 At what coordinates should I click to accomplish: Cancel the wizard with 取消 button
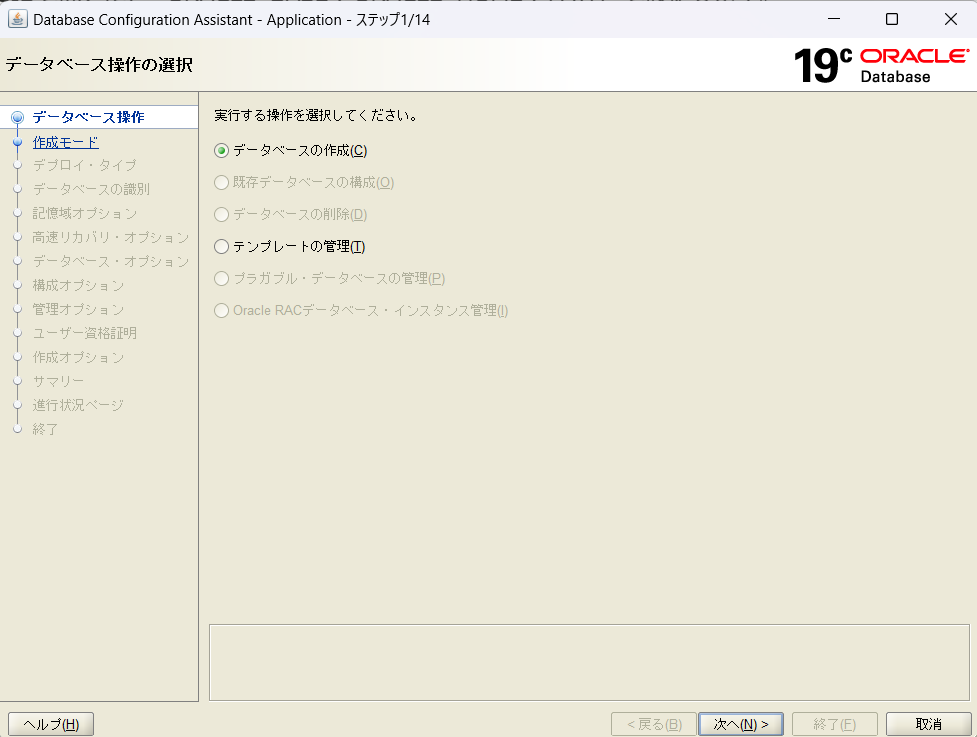(928, 725)
